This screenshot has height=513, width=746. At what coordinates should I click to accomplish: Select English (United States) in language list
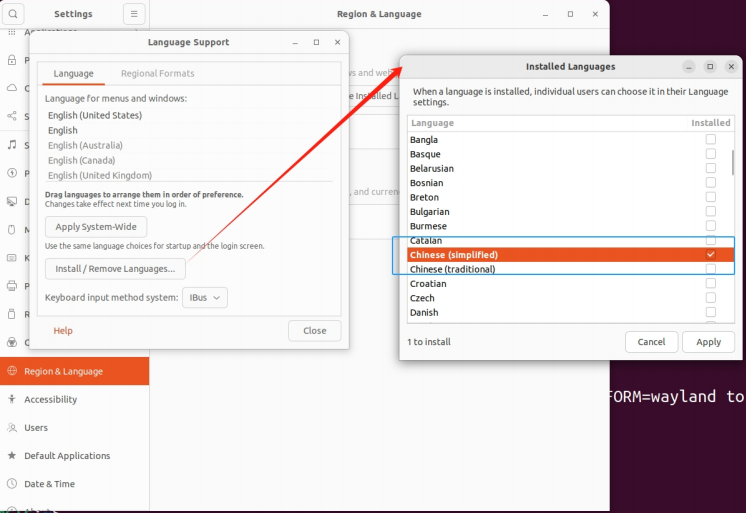tap(189, 115)
